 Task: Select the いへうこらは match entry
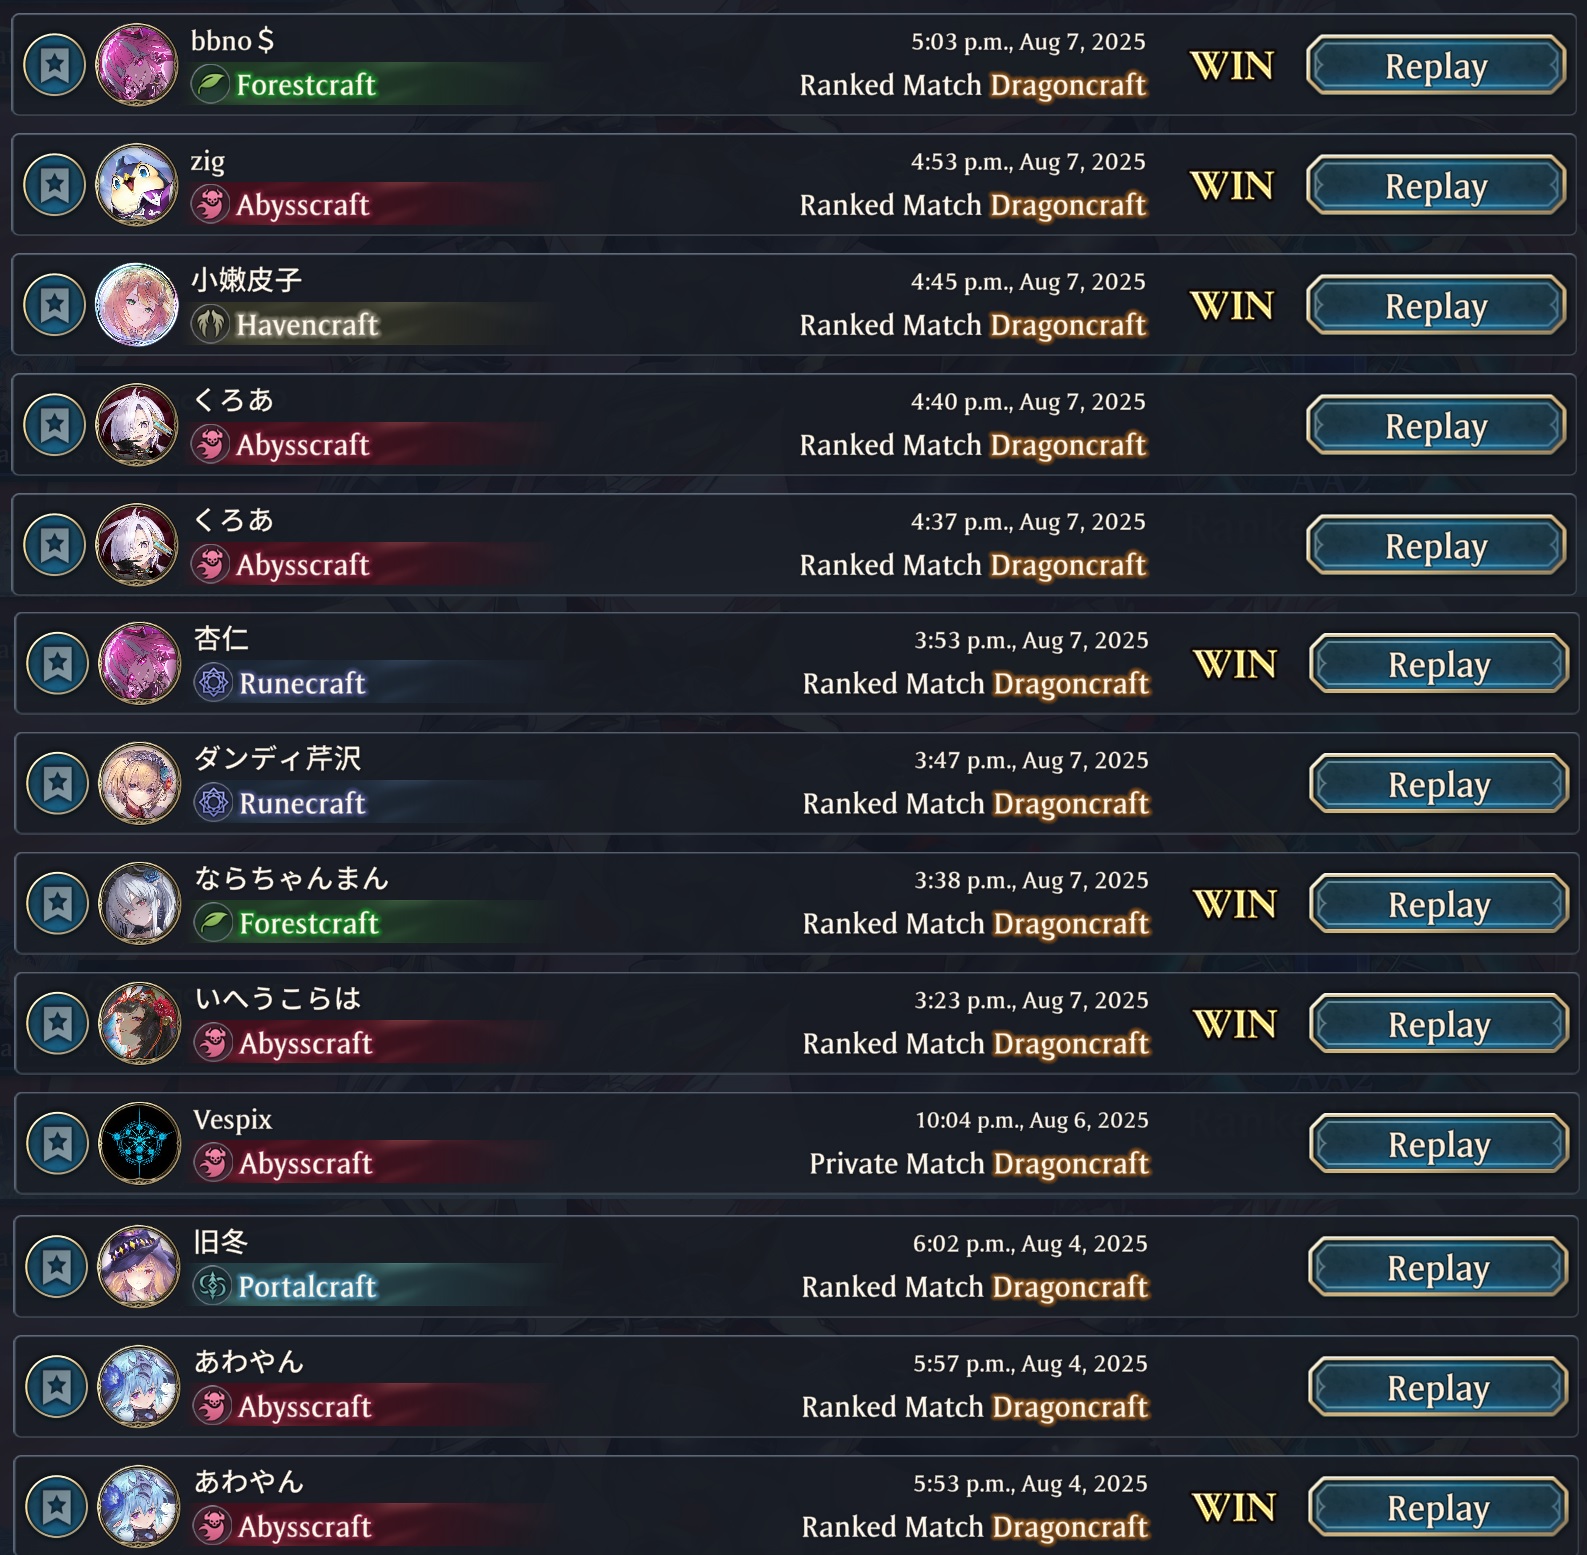pos(796,1023)
